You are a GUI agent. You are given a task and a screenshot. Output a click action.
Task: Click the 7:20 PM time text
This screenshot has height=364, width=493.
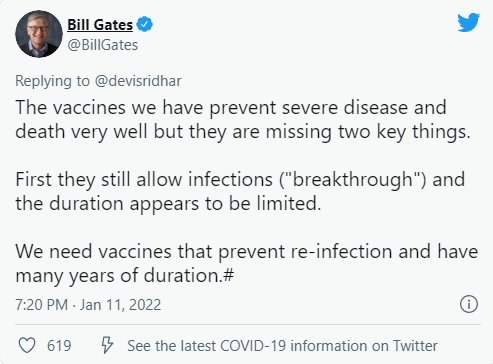click(x=41, y=305)
